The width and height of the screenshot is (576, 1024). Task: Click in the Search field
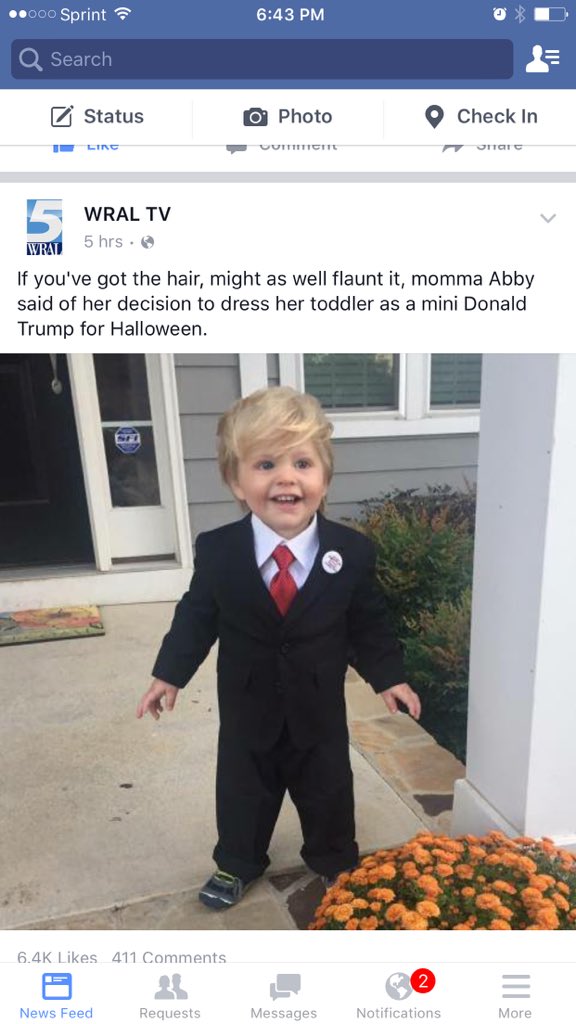pos(262,59)
